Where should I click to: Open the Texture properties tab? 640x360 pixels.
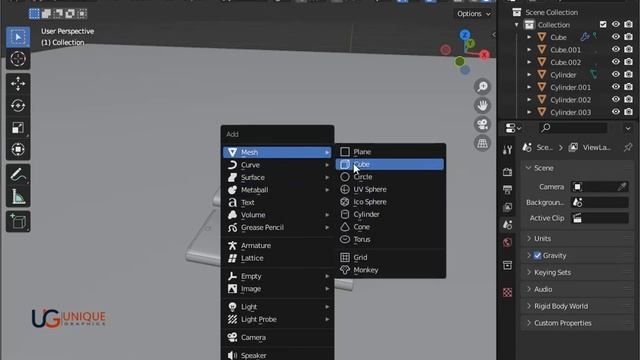coord(507,292)
